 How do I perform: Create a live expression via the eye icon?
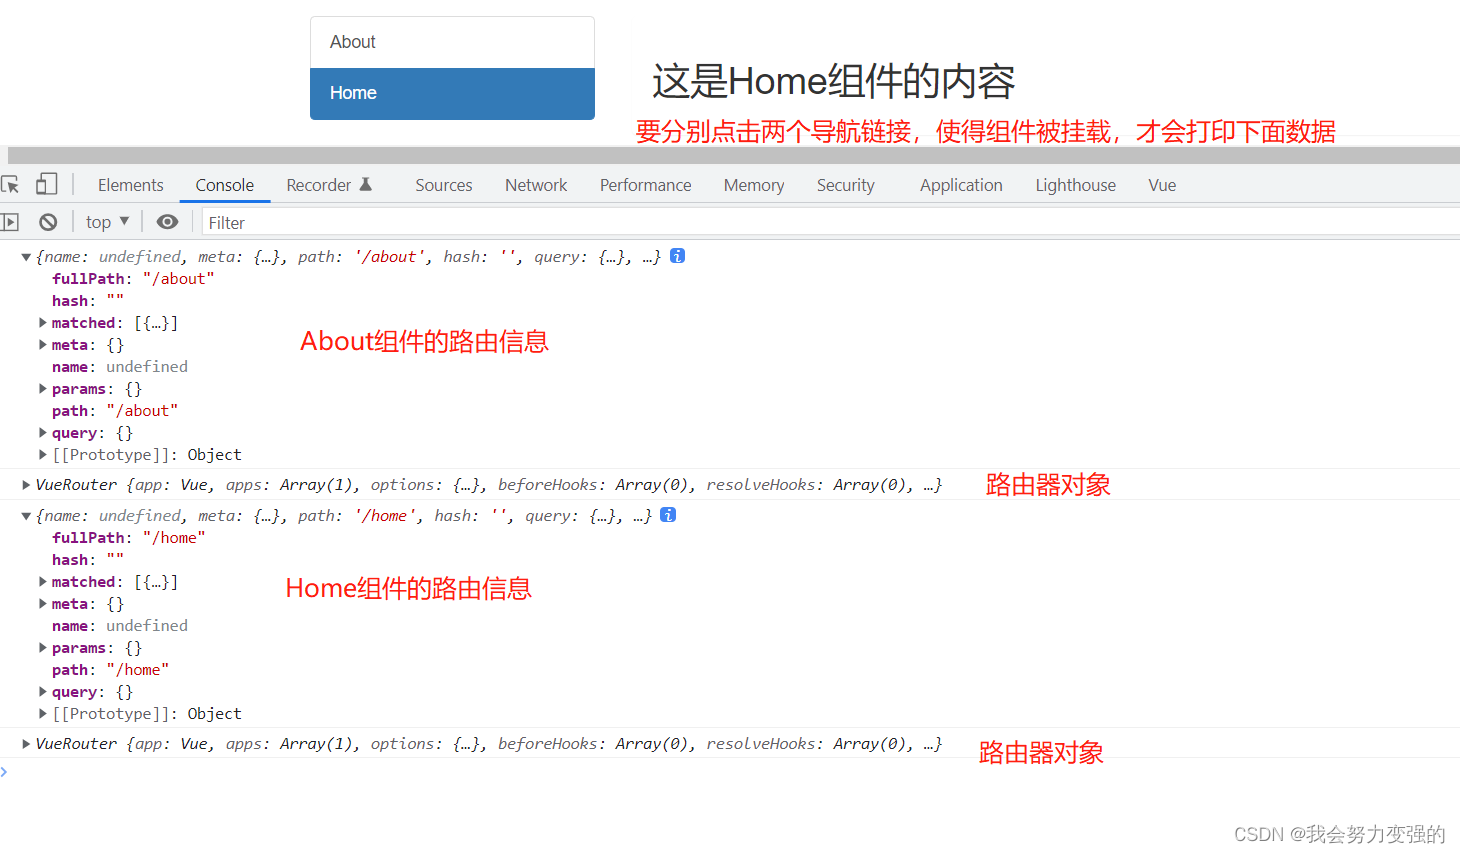coord(167,221)
